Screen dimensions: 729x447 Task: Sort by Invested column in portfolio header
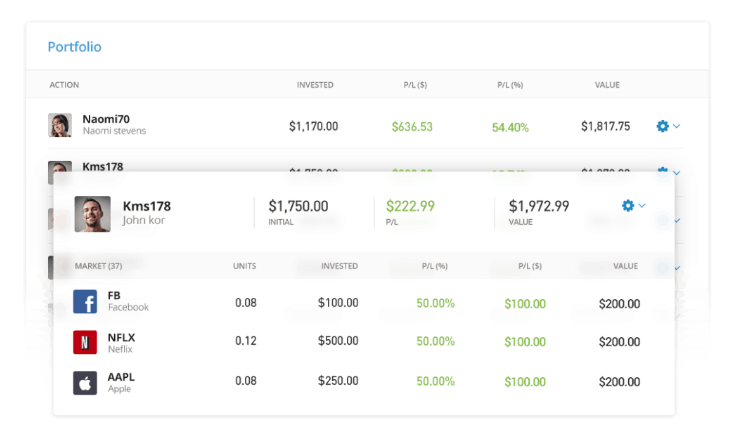(315, 85)
